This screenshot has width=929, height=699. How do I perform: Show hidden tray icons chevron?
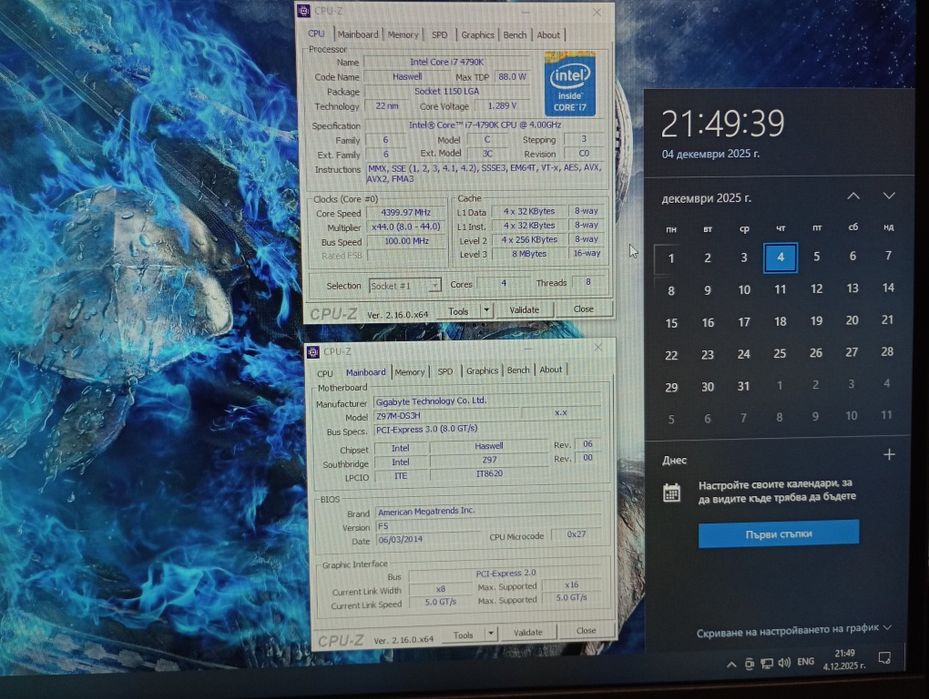click(x=731, y=665)
